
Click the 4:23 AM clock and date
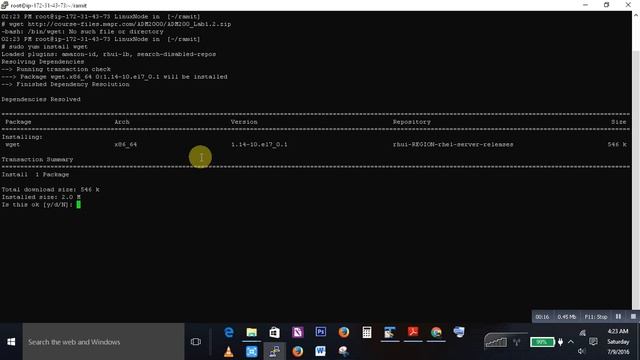(618, 341)
